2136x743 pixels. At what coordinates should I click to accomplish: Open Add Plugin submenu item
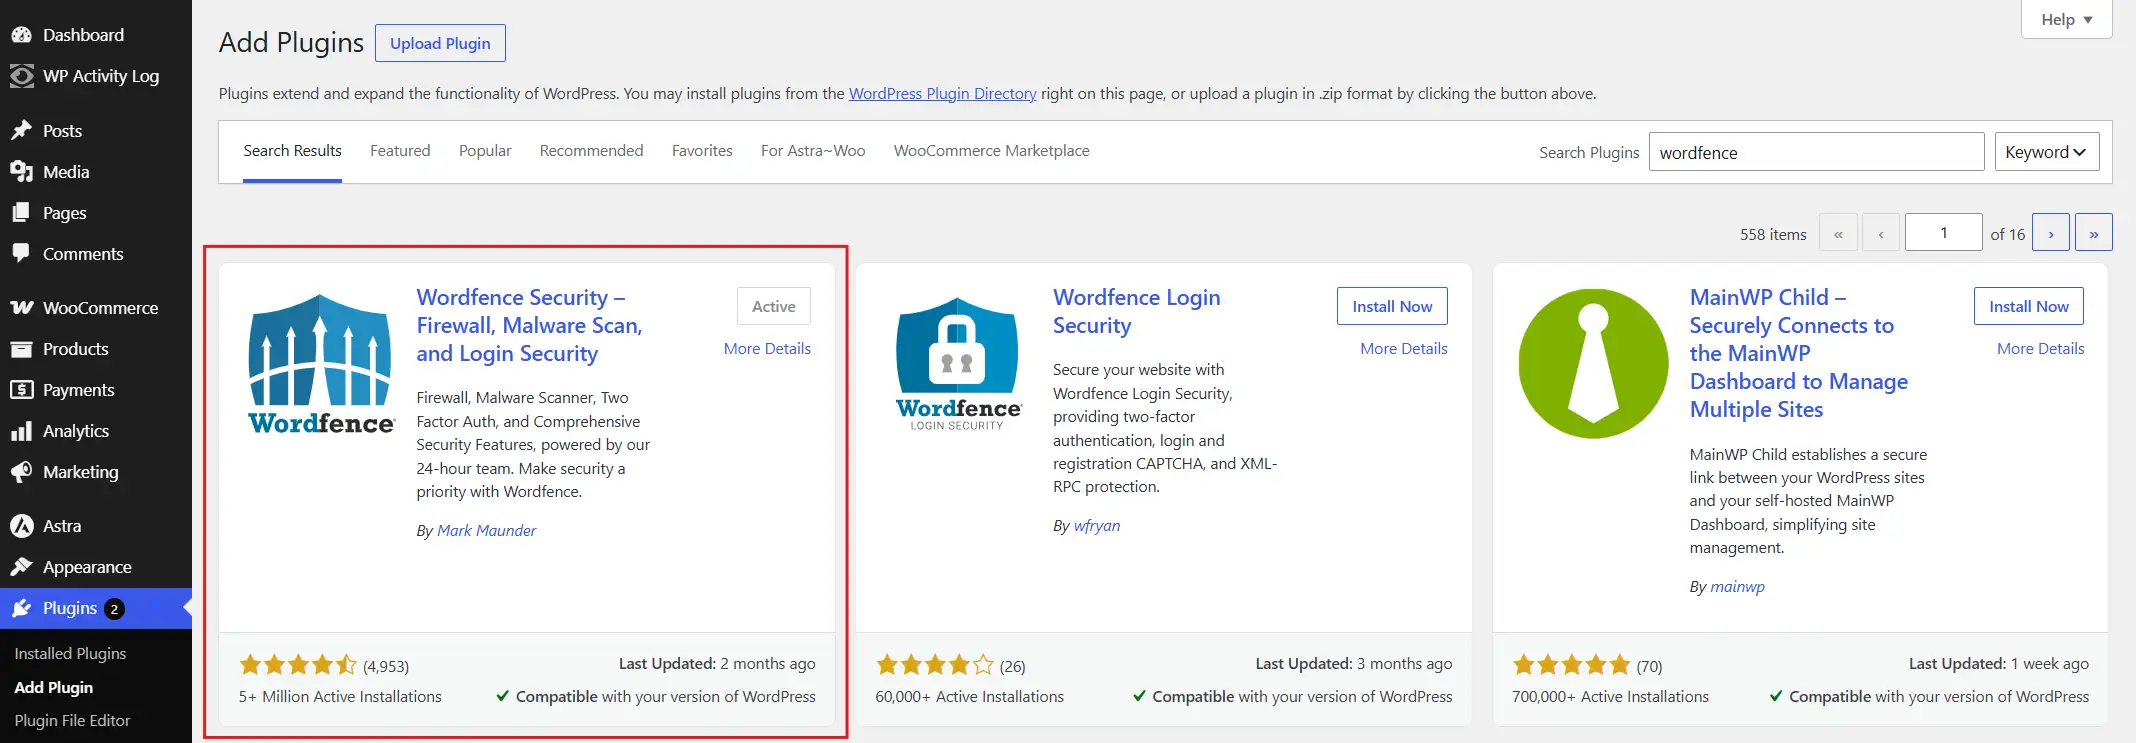(54, 687)
